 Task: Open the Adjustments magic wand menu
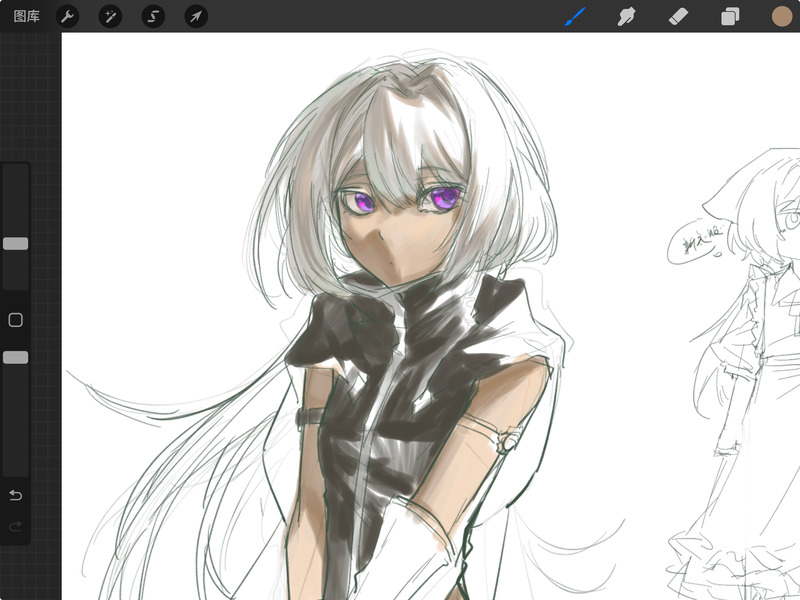click(x=110, y=16)
